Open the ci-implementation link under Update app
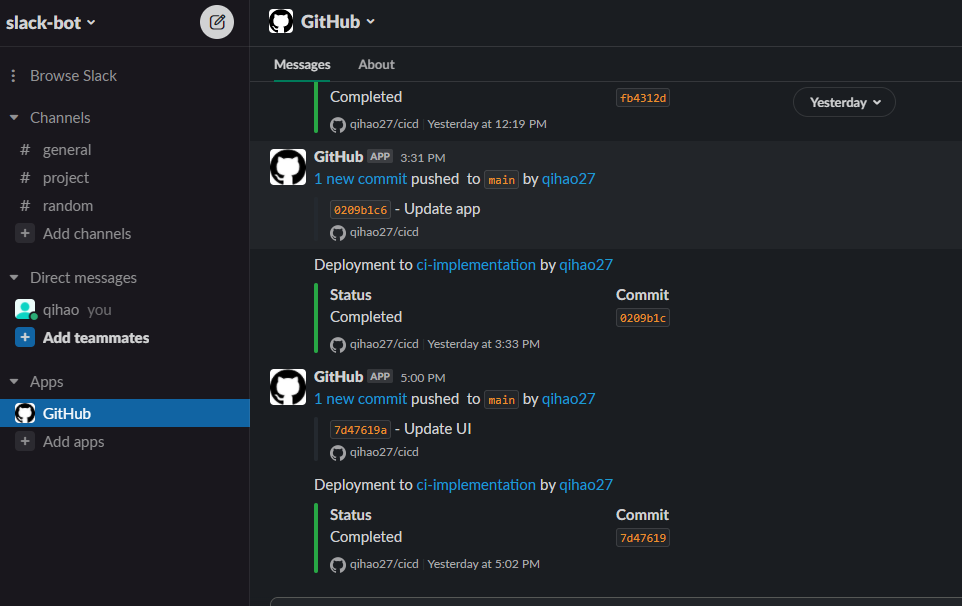Viewport: 962px width, 606px height. 475,264
